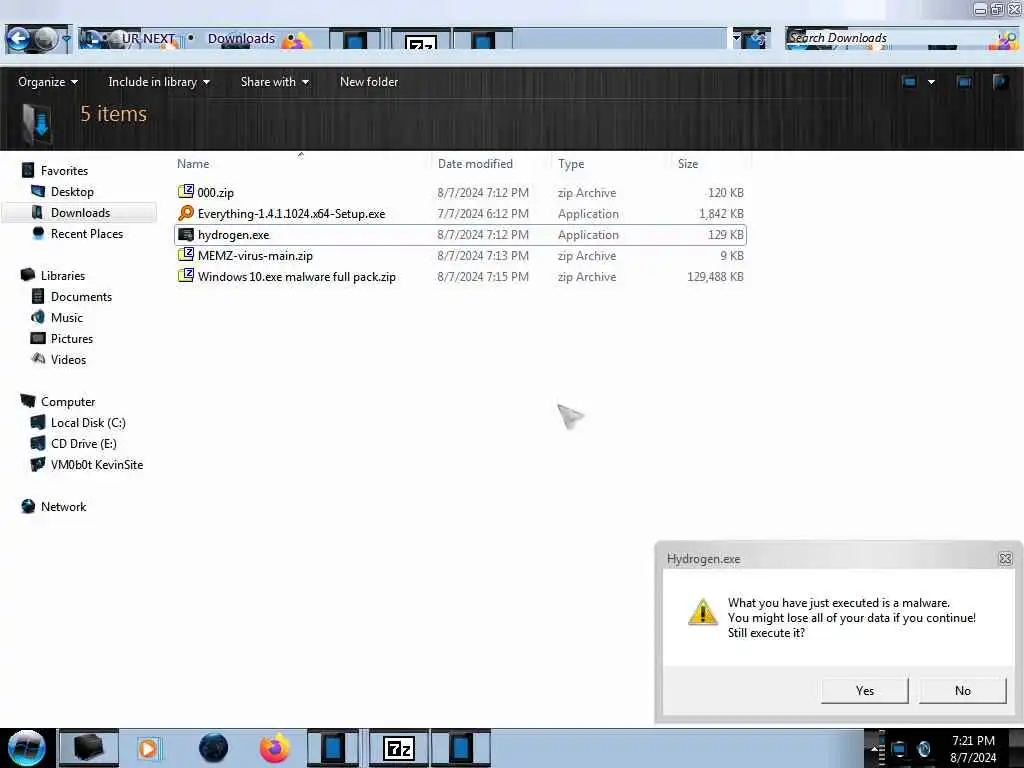The width and height of the screenshot is (1024, 768).
Task: Close the Hydrogen.exe warning dialog
Action: 1006,558
